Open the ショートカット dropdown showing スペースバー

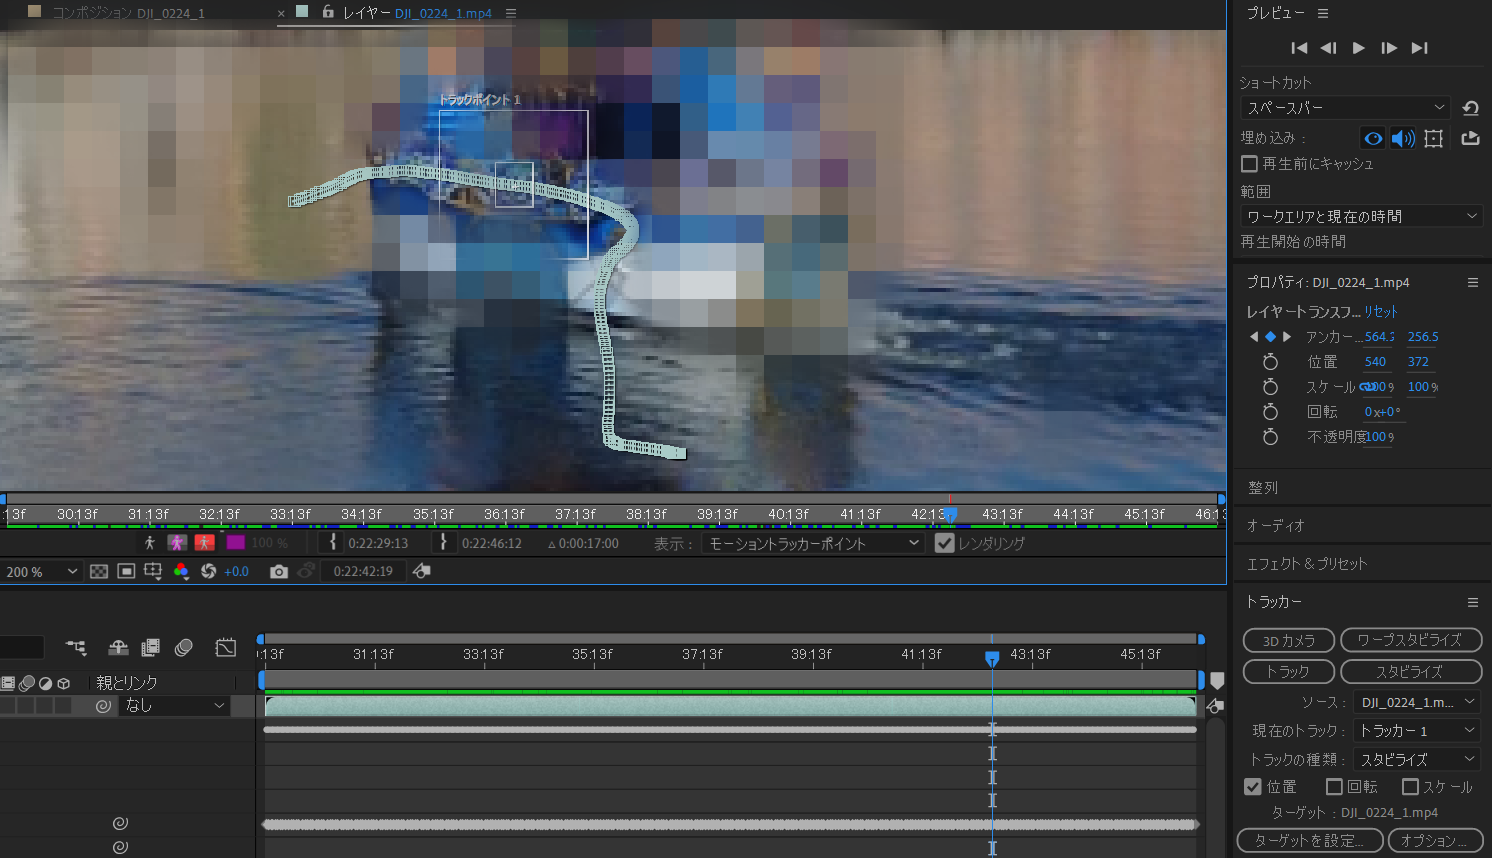1344,107
